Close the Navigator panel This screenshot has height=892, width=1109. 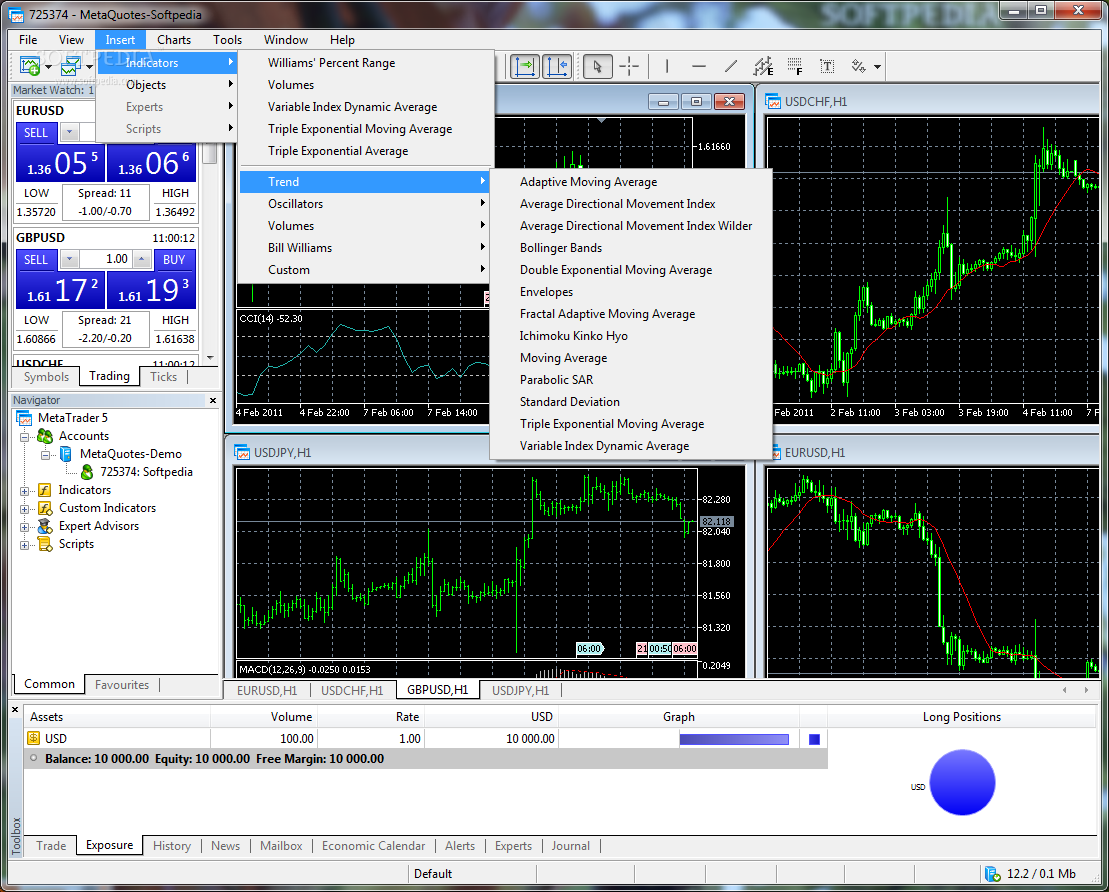tap(213, 400)
